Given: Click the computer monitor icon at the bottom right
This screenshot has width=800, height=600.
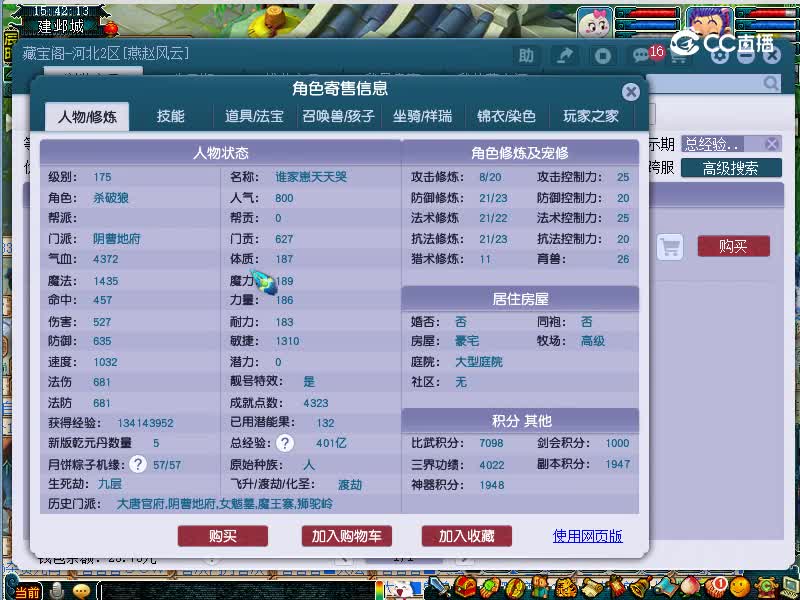Looking at the screenshot, I should pos(789,588).
